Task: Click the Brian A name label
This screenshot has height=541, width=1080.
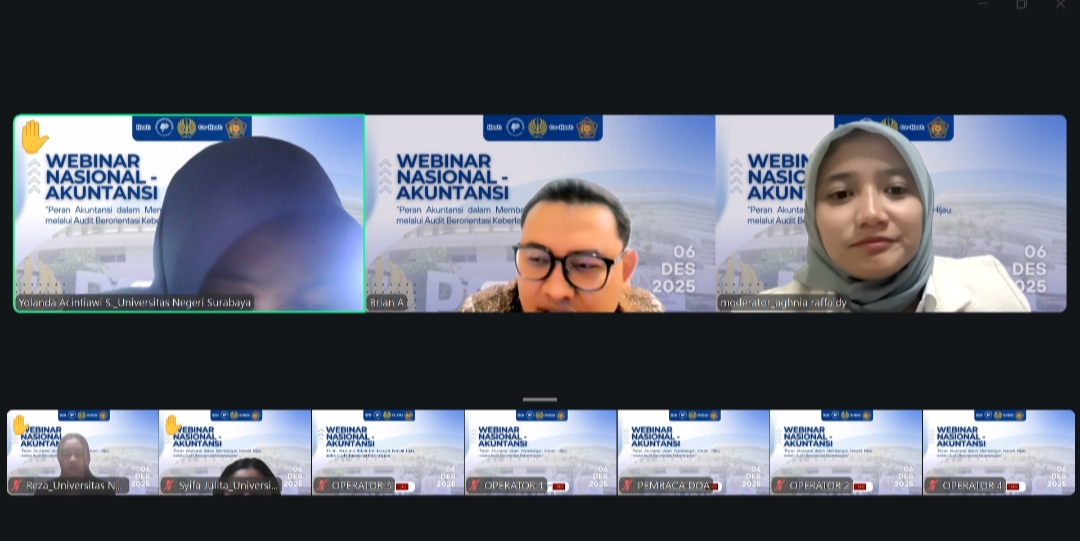Action: click(387, 302)
